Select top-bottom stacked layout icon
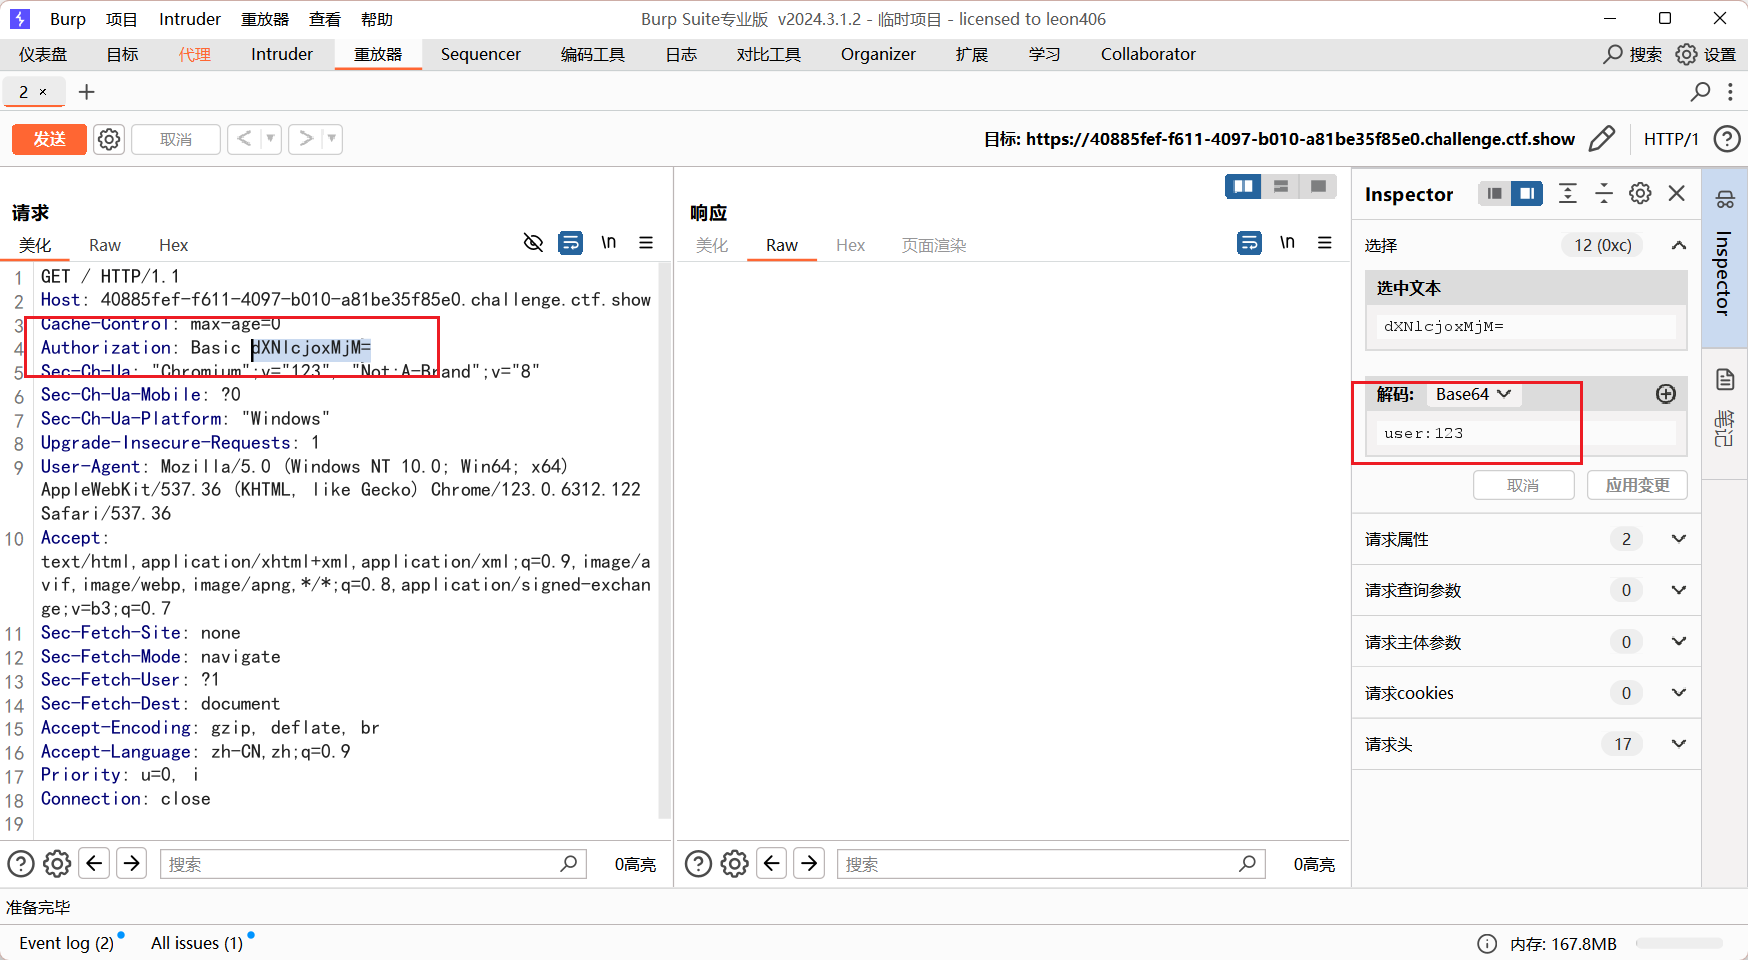 [x=1280, y=186]
